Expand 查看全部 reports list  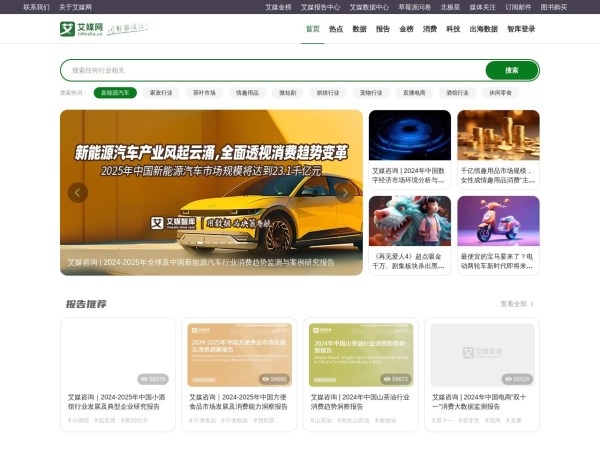tap(517, 304)
